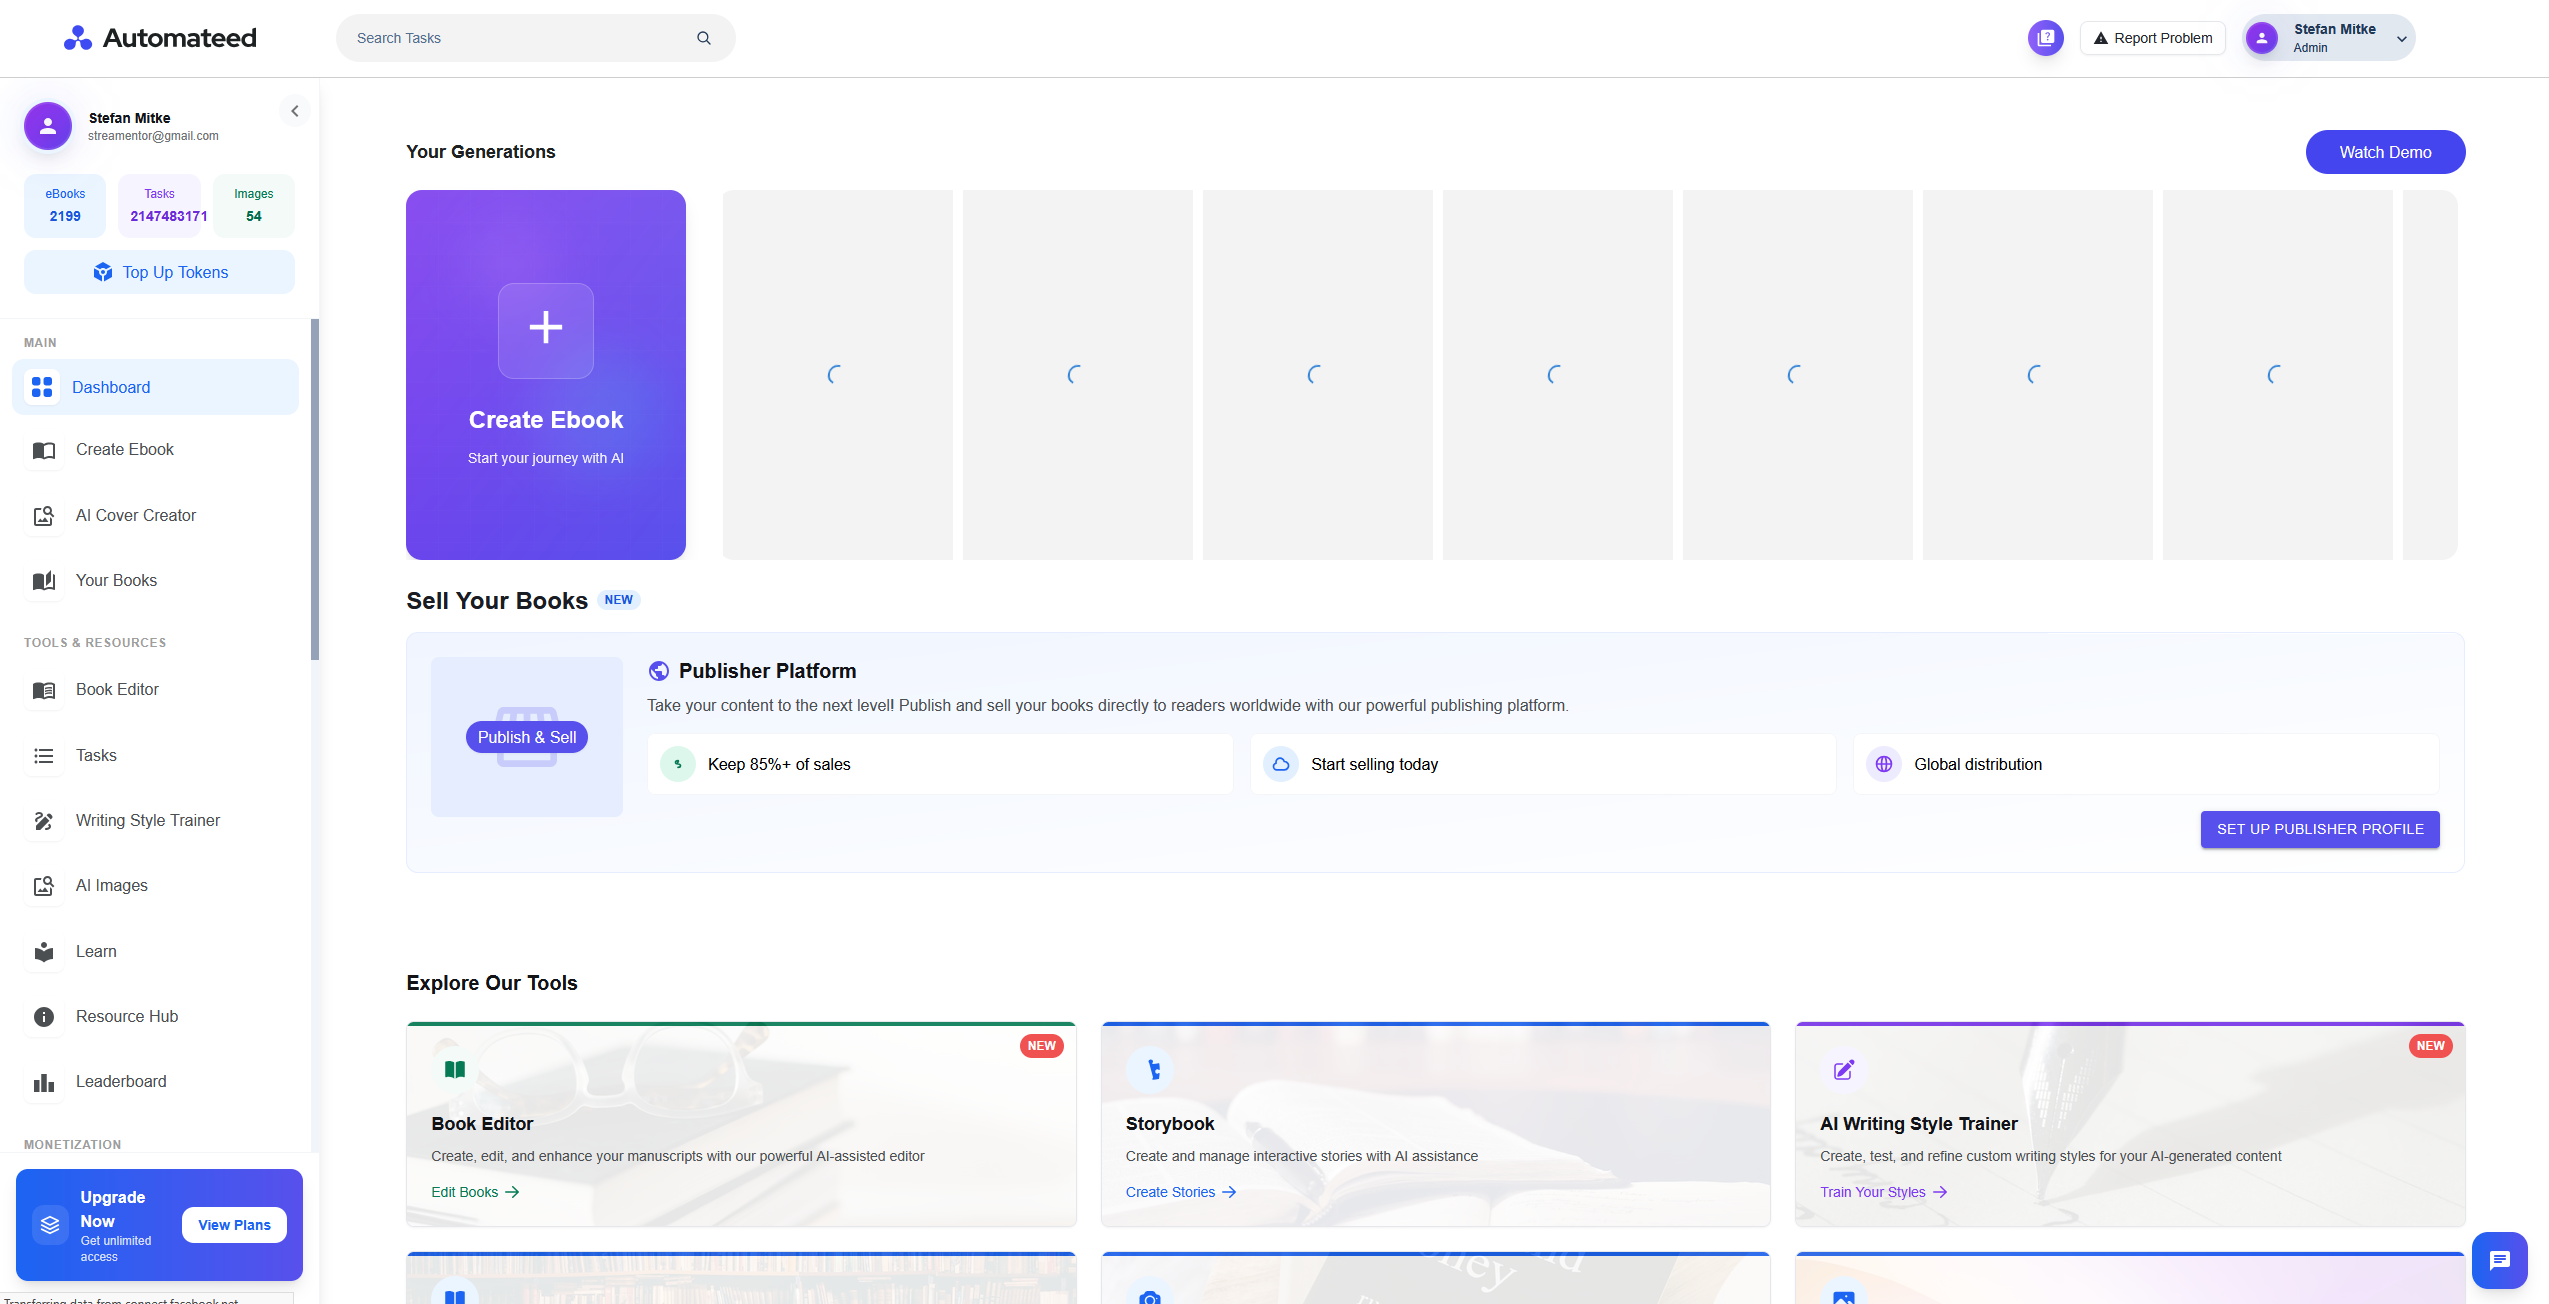Open Tasks from the sidebar

click(x=96, y=756)
